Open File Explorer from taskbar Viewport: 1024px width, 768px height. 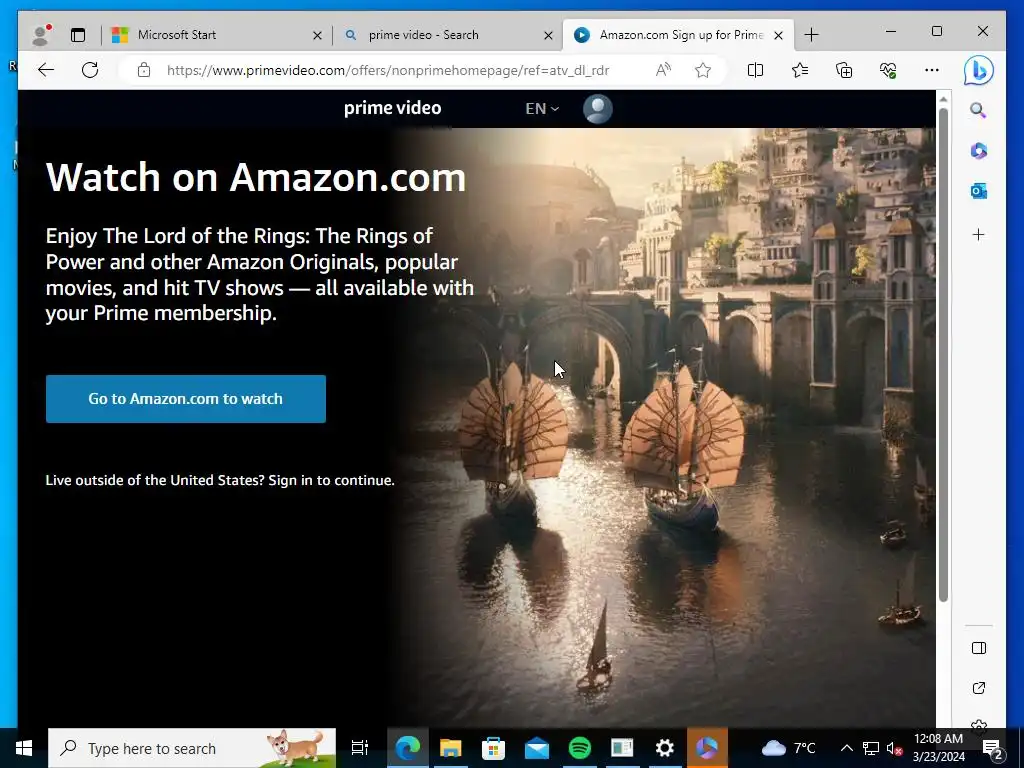click(451, 748)
